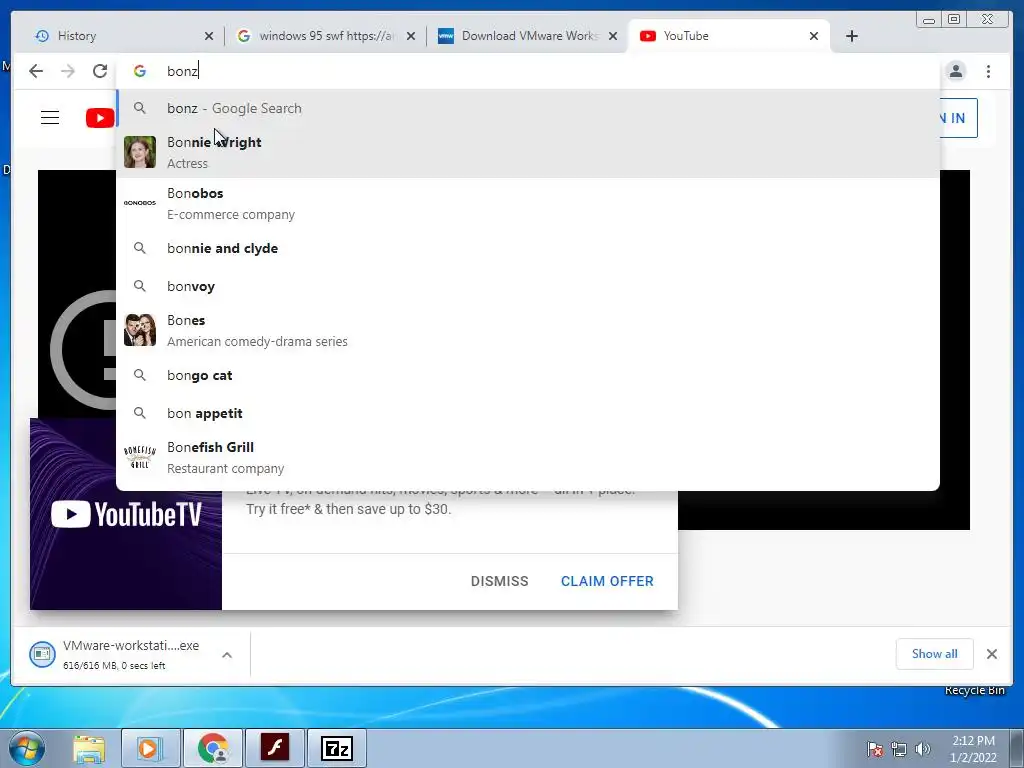The width and height of the screenshot is (1024, 768).
Task: Close the YouTube tab
Action: click(814, 36)
